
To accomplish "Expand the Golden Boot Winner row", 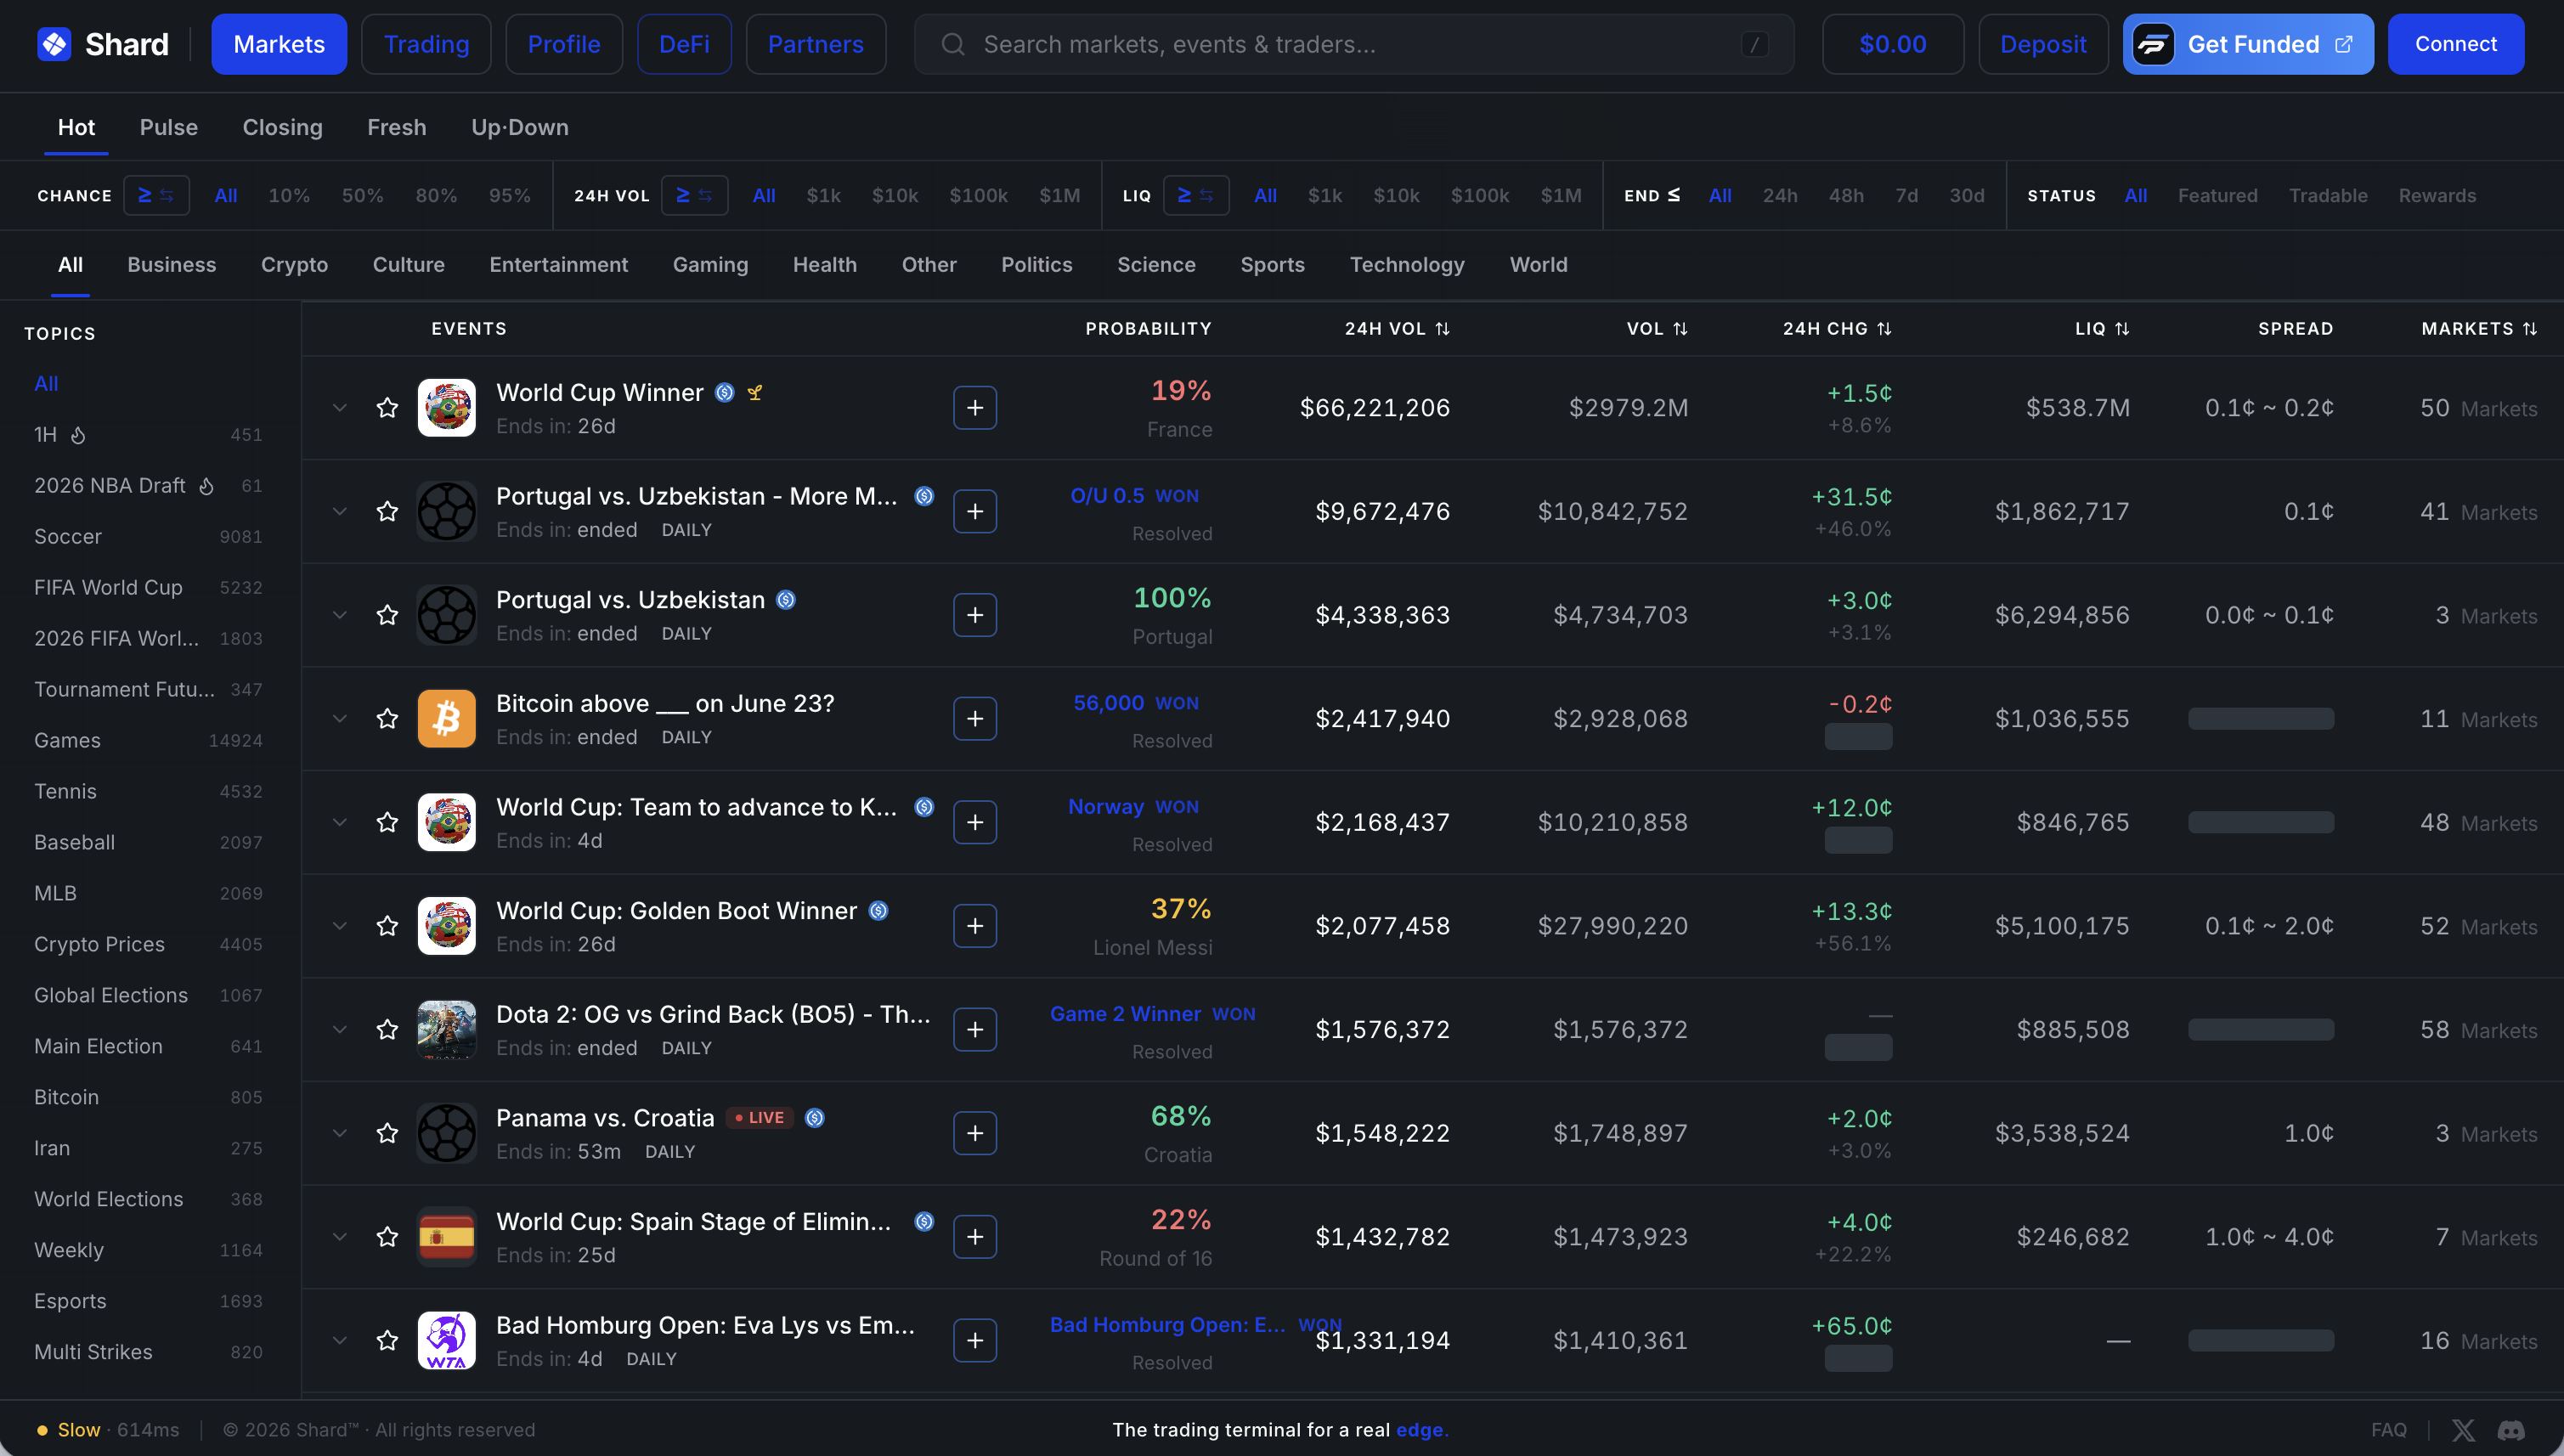I will click(340, 926).
